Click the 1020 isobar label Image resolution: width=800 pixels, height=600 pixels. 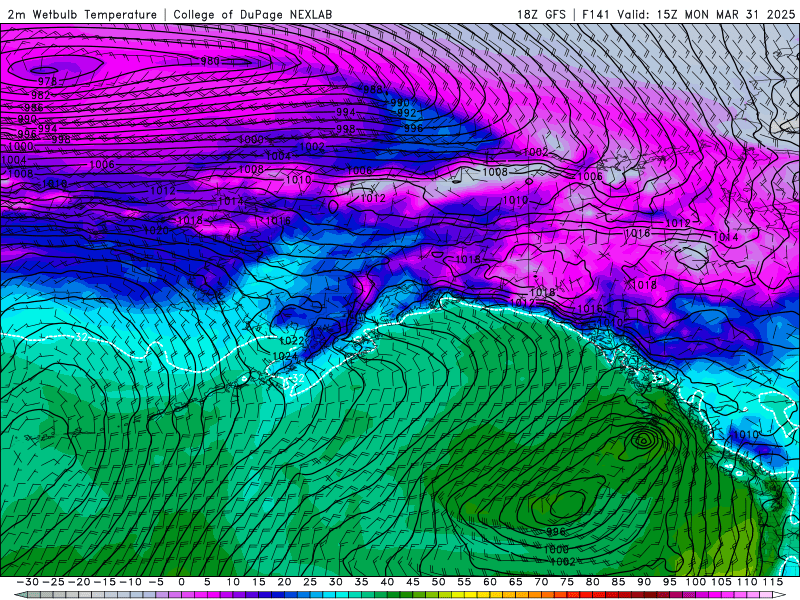pyautogui.click(x=156, y=231)
